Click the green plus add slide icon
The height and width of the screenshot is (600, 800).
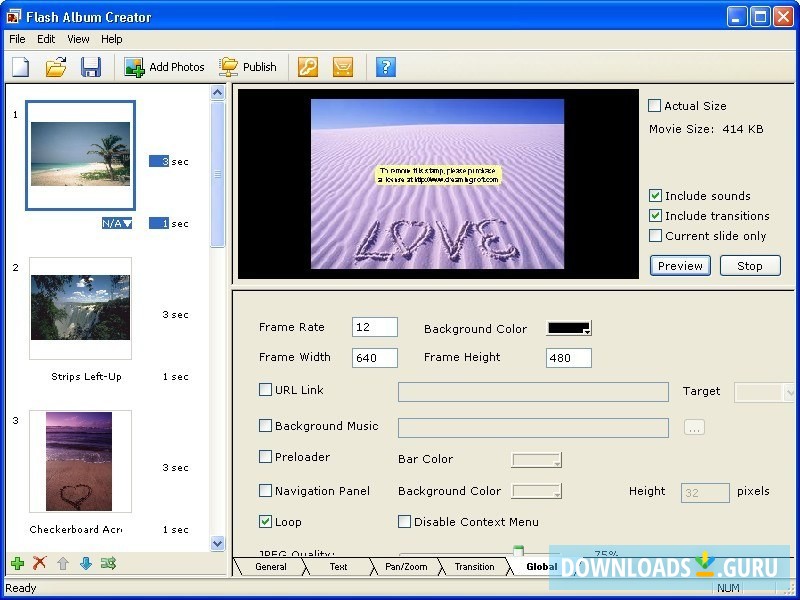[x=17, y=564]
